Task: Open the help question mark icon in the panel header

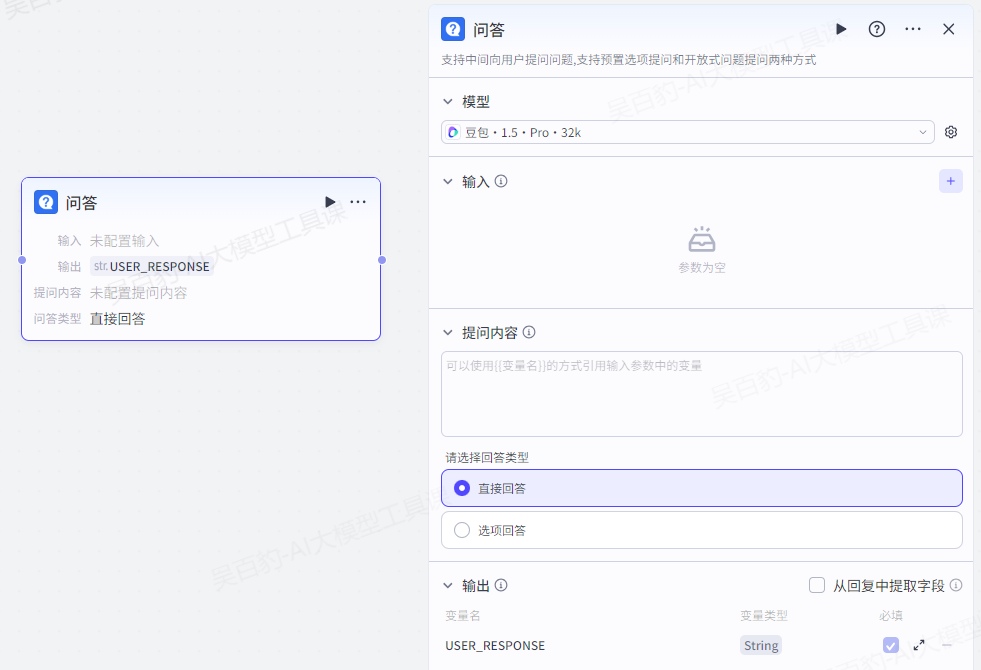Action: [877, 29]
